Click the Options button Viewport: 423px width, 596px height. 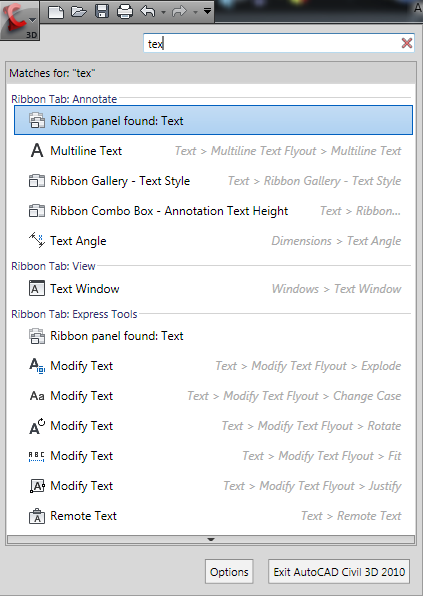[x=229, y=571]
